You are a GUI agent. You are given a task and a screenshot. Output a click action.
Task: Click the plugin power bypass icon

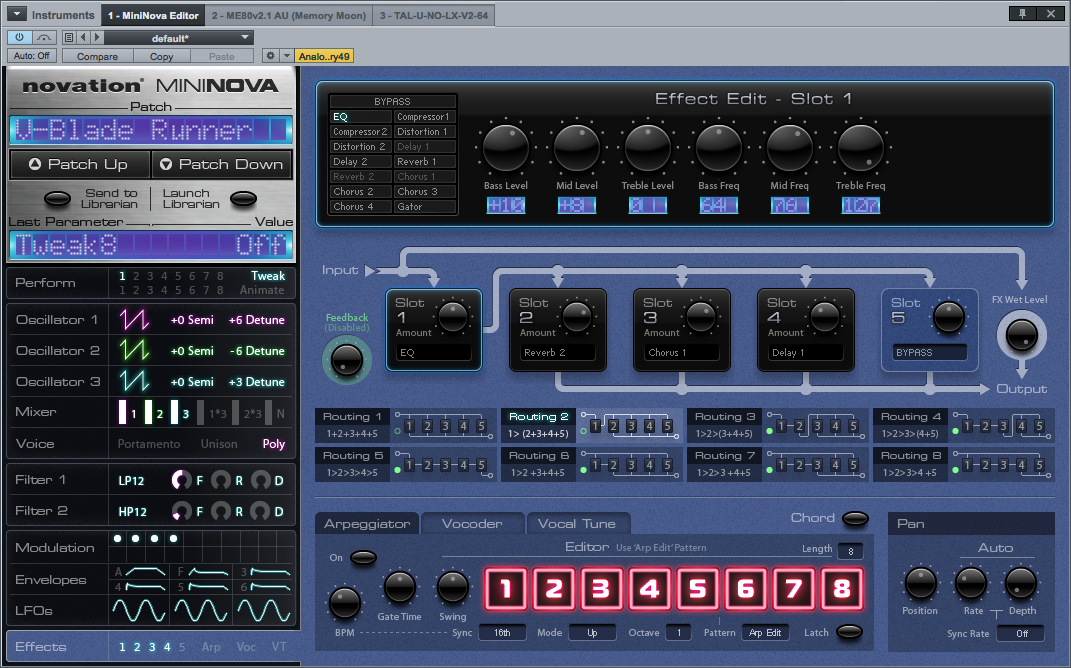20,37
